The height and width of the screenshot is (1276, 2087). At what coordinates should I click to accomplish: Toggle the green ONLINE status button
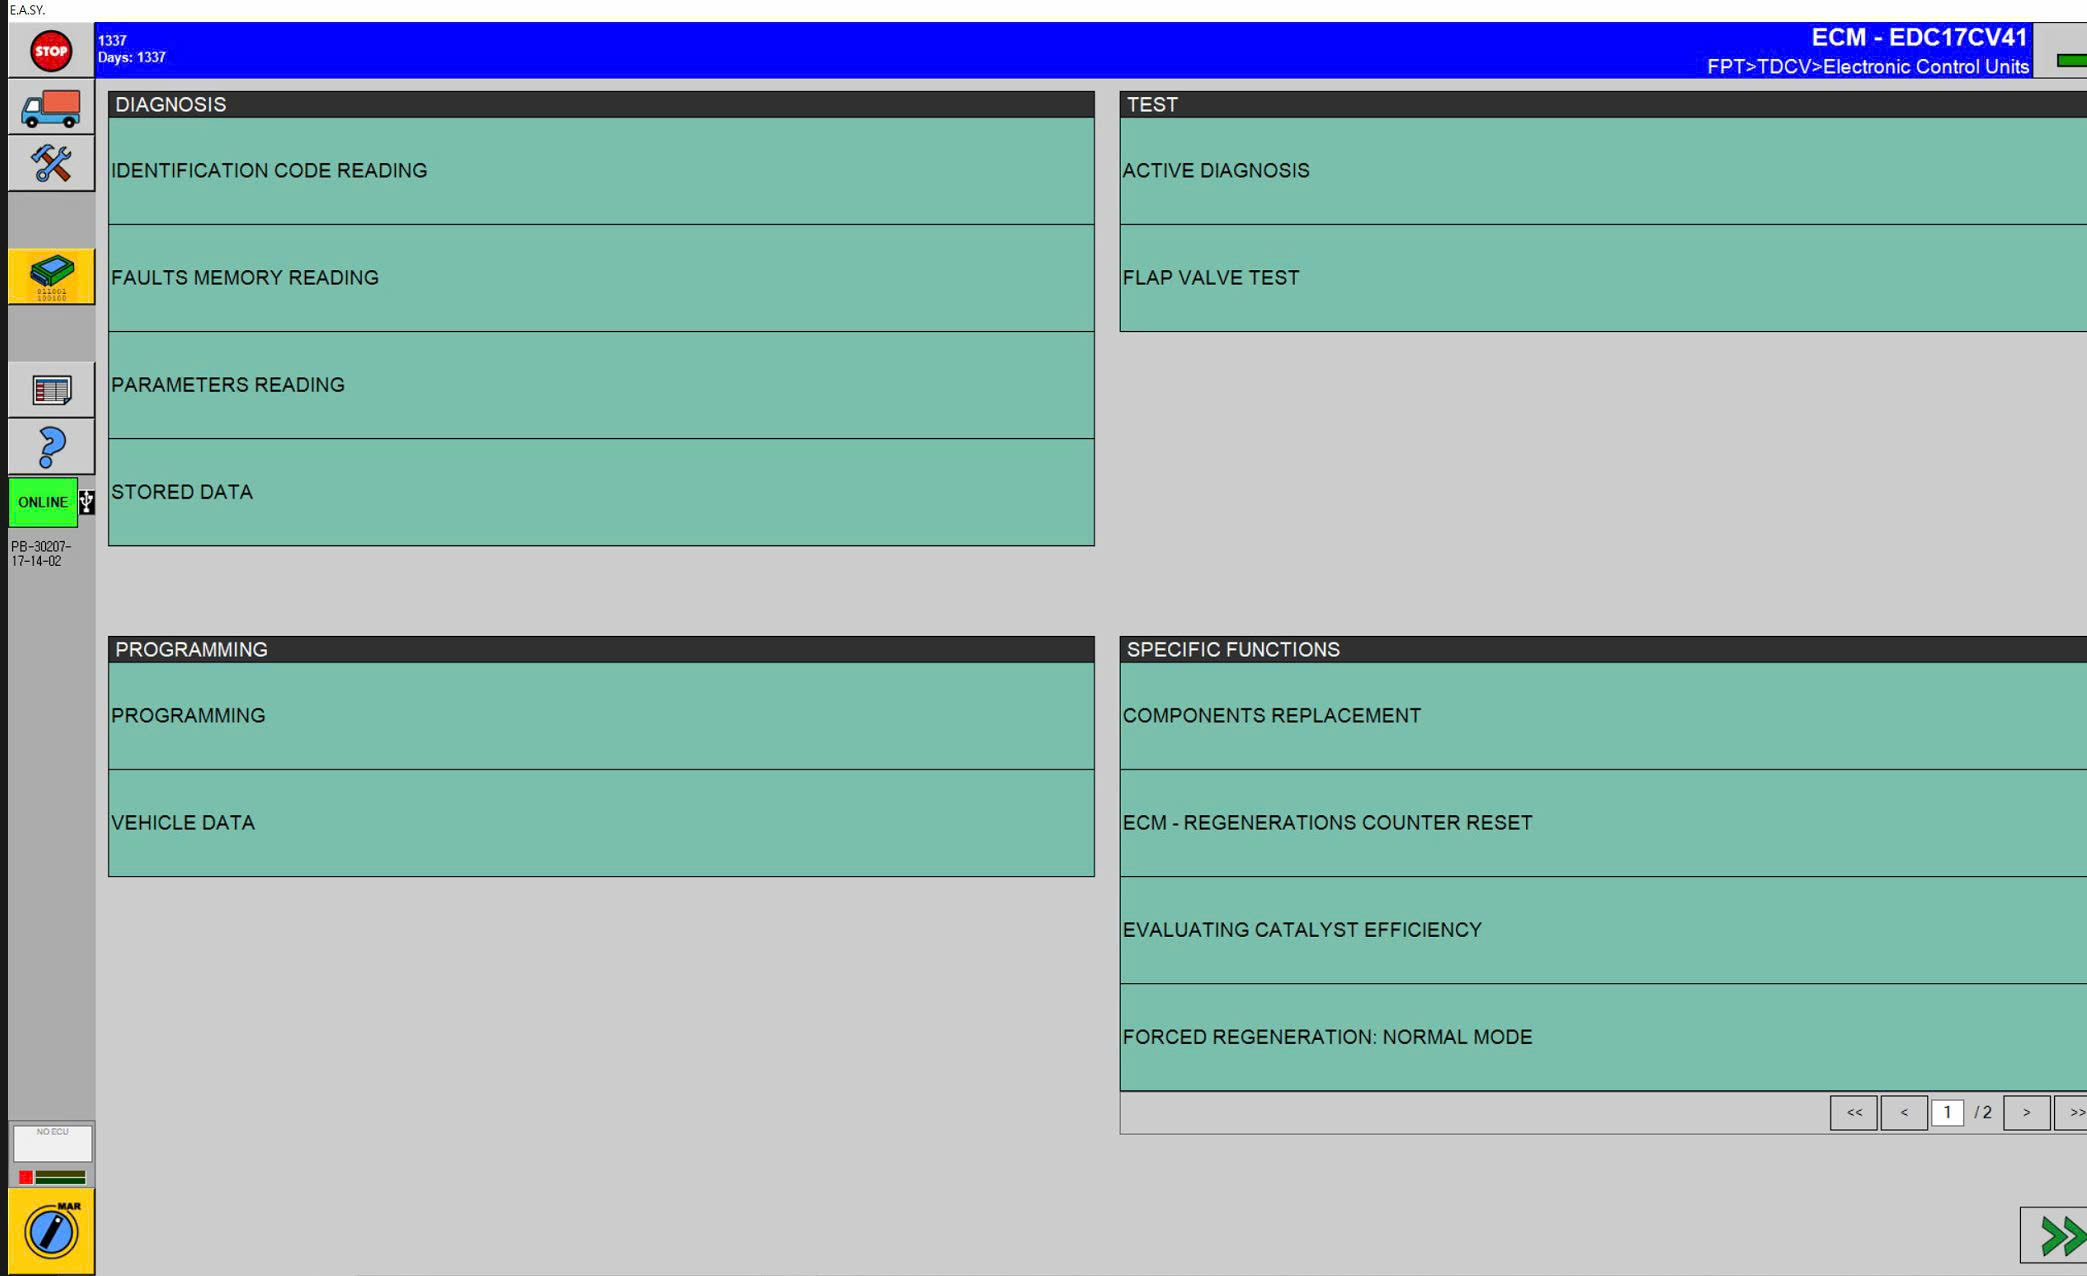42,502
